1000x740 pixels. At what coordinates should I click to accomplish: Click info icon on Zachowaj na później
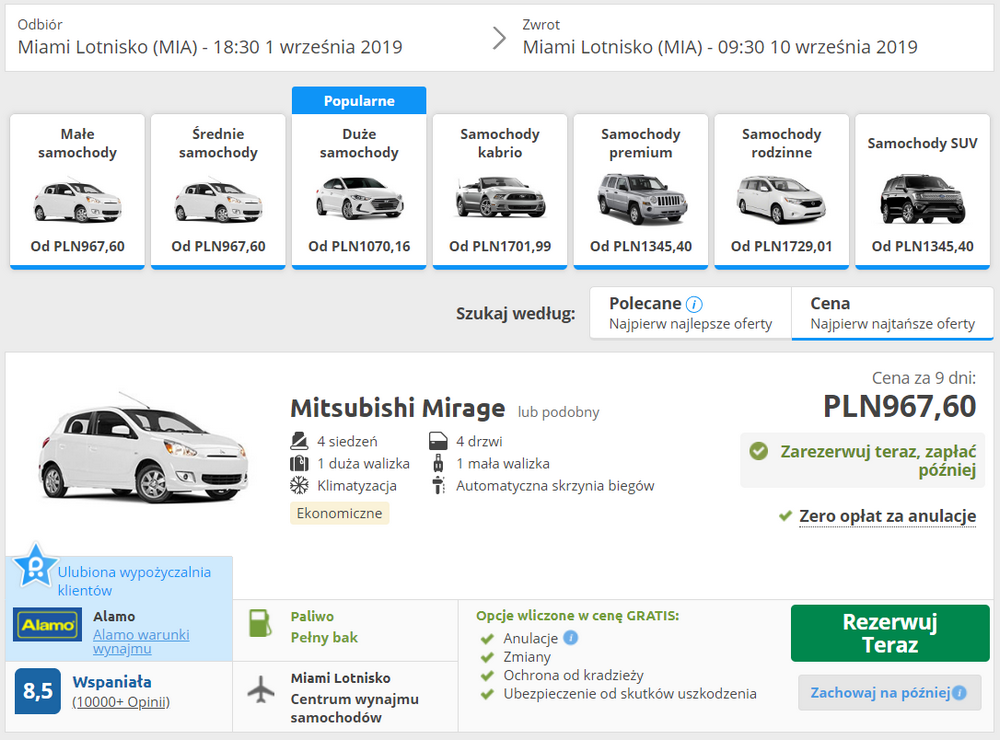[x=959, y=693]
